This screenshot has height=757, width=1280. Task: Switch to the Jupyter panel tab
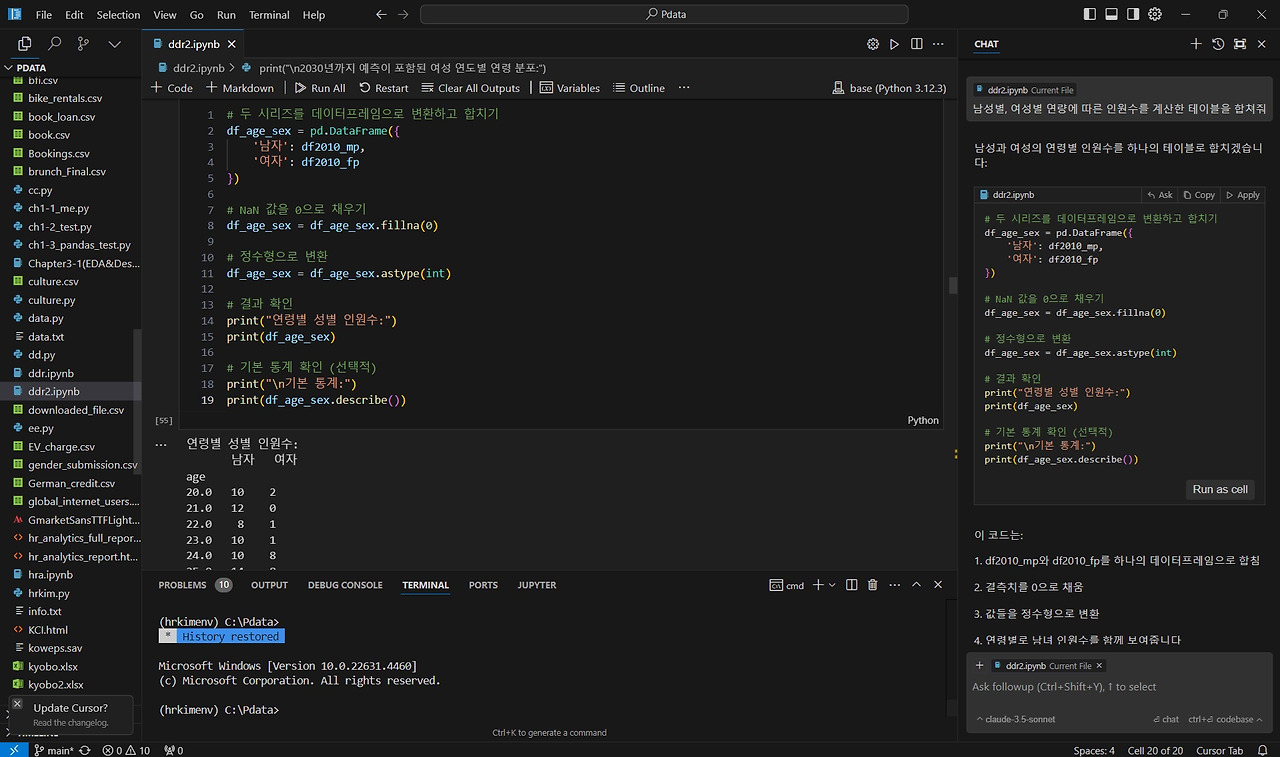[537, 585]
